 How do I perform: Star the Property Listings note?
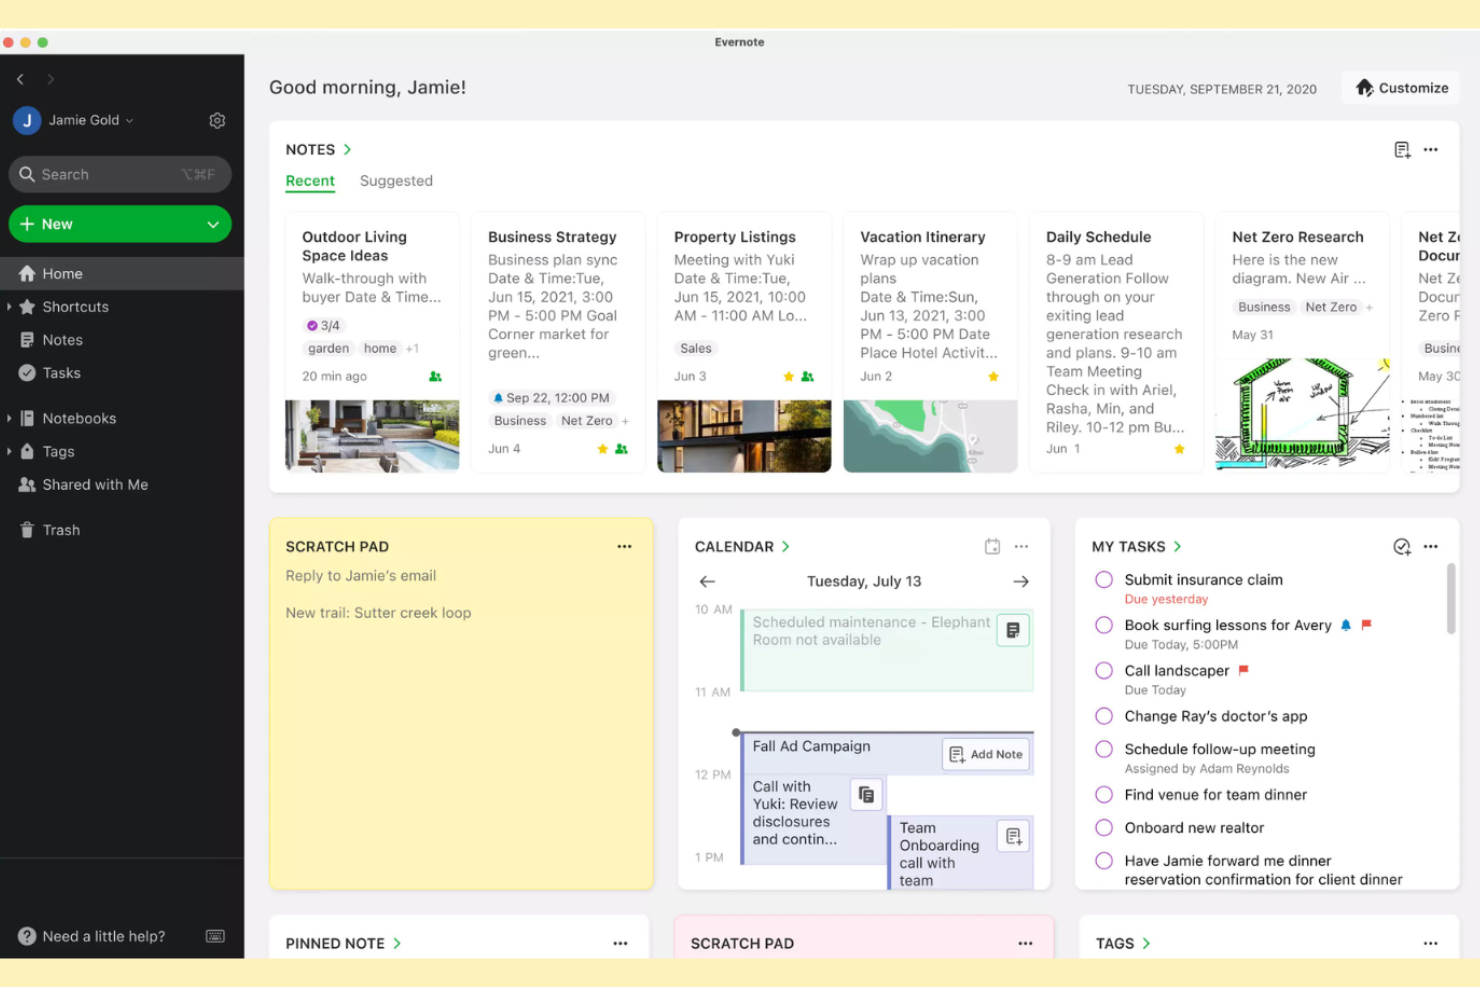pyautogui.click(x=789, y=376)
